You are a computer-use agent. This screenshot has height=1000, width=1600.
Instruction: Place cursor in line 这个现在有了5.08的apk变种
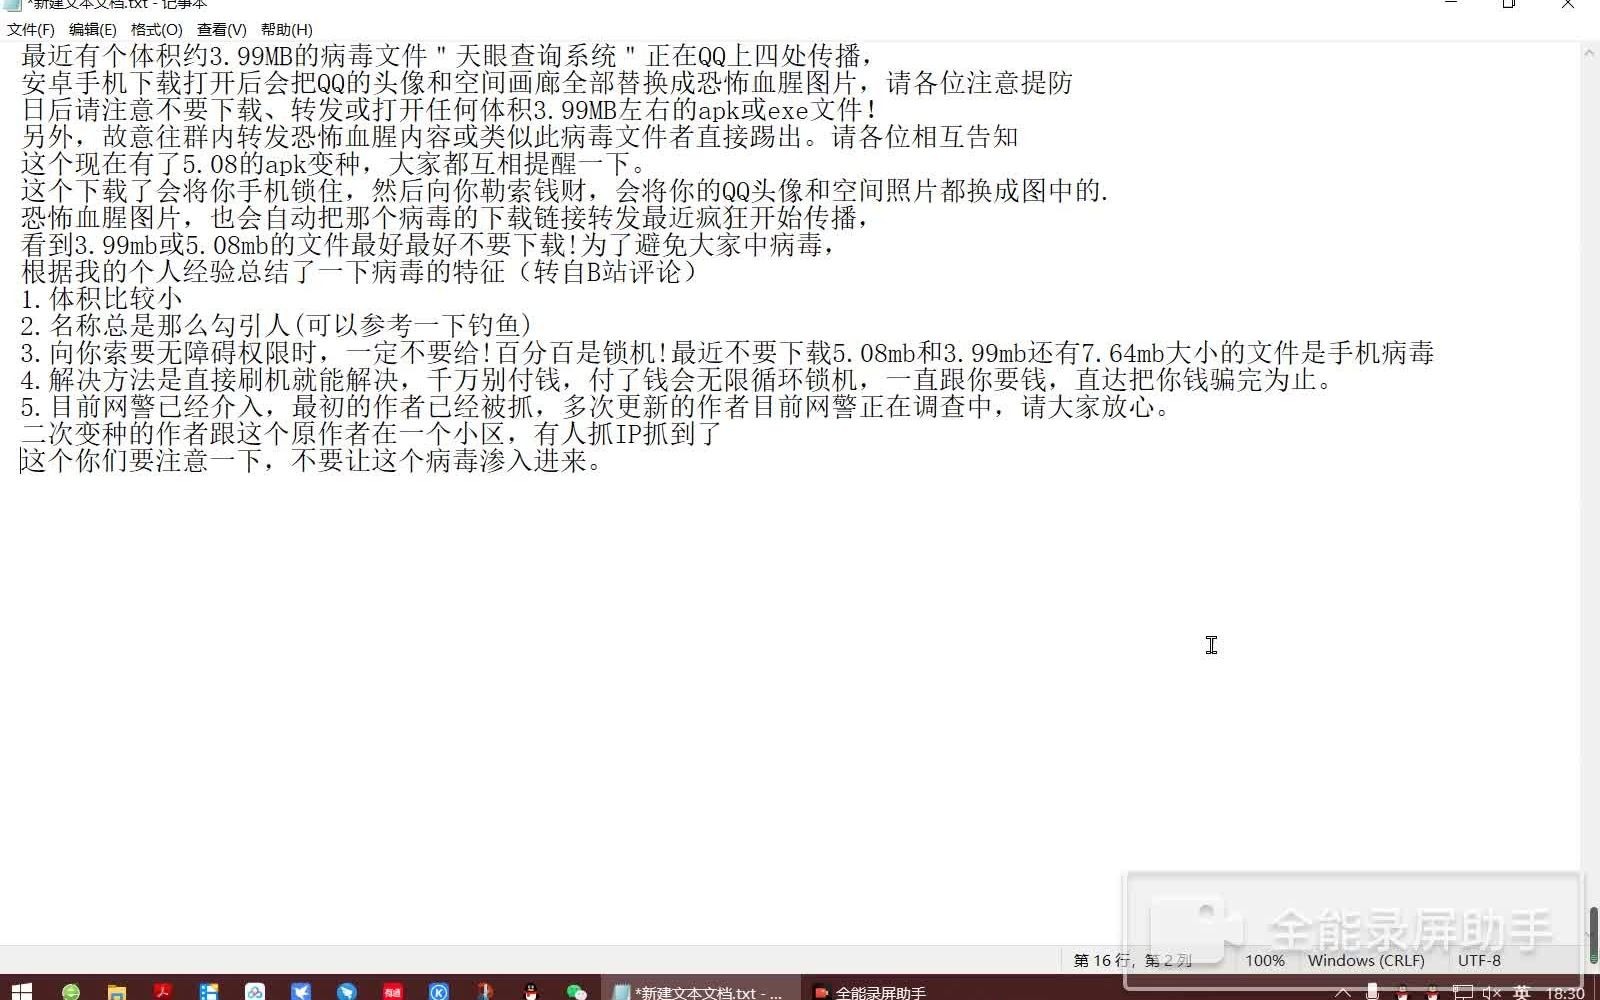336,164
